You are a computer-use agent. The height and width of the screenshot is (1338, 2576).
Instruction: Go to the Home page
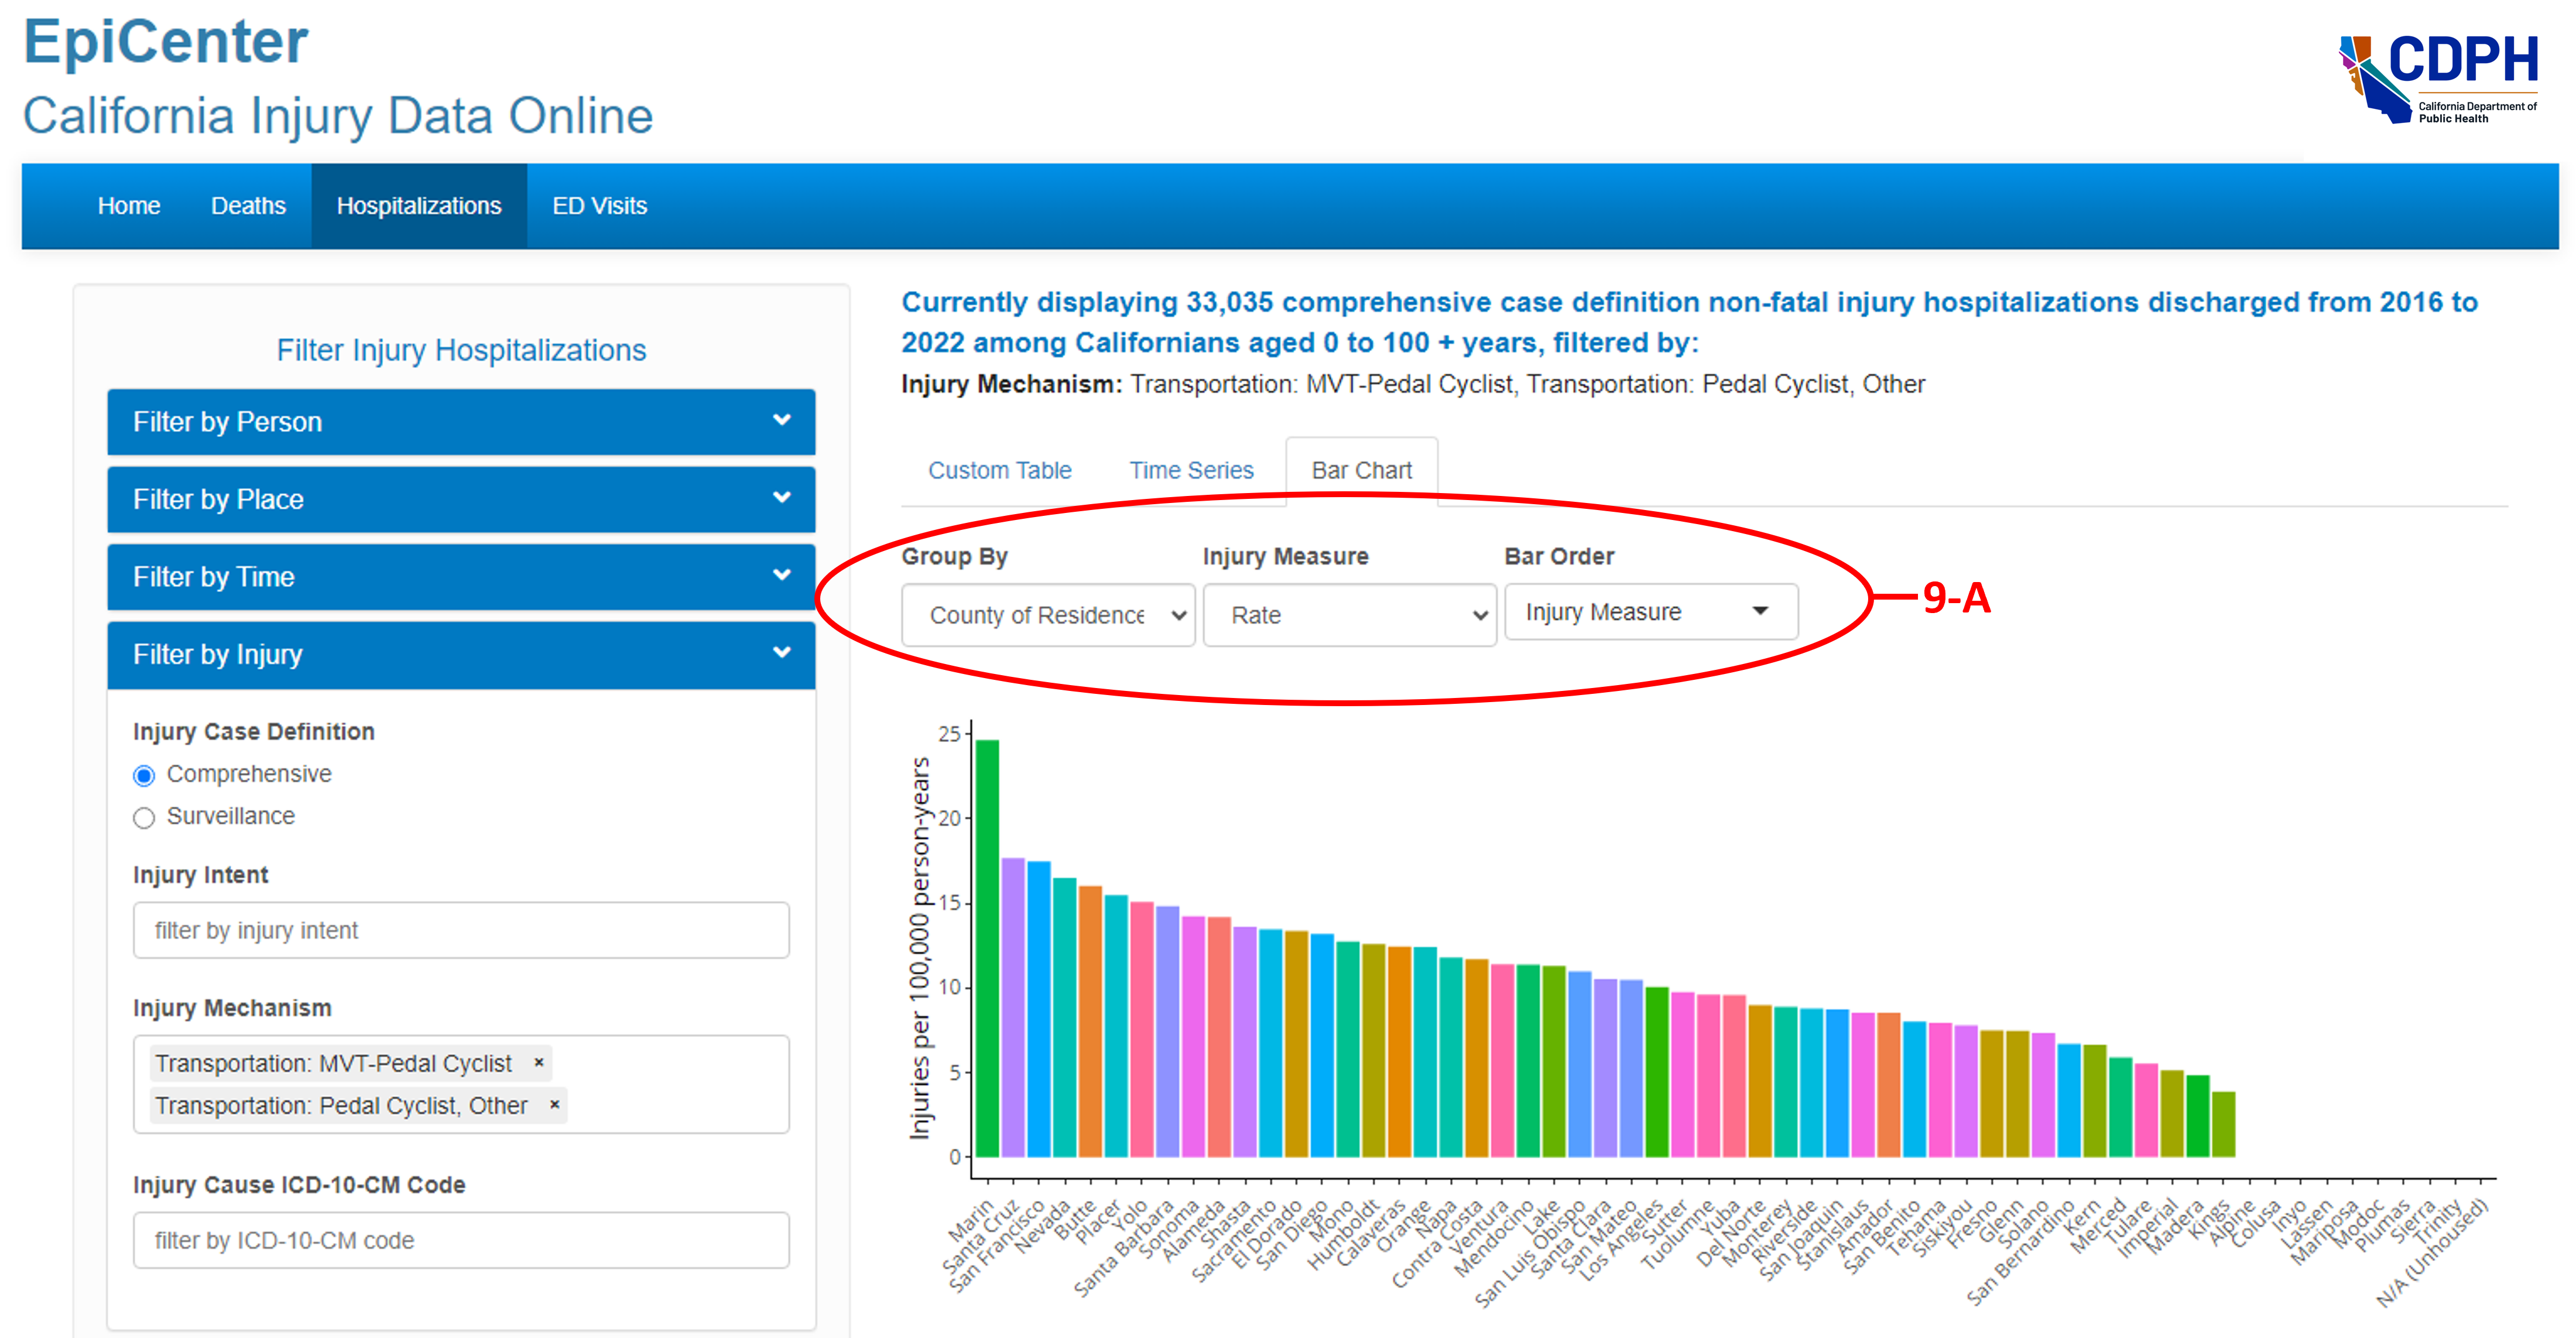point(129,206)
